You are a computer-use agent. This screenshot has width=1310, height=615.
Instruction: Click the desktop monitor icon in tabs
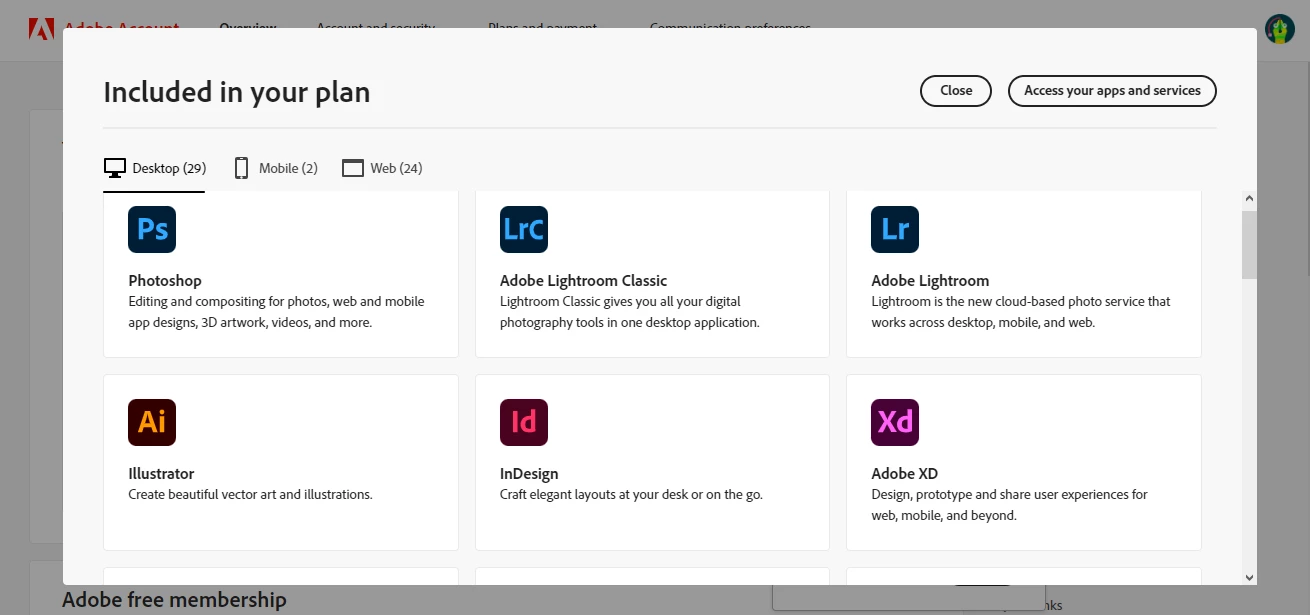click(115, 168)
